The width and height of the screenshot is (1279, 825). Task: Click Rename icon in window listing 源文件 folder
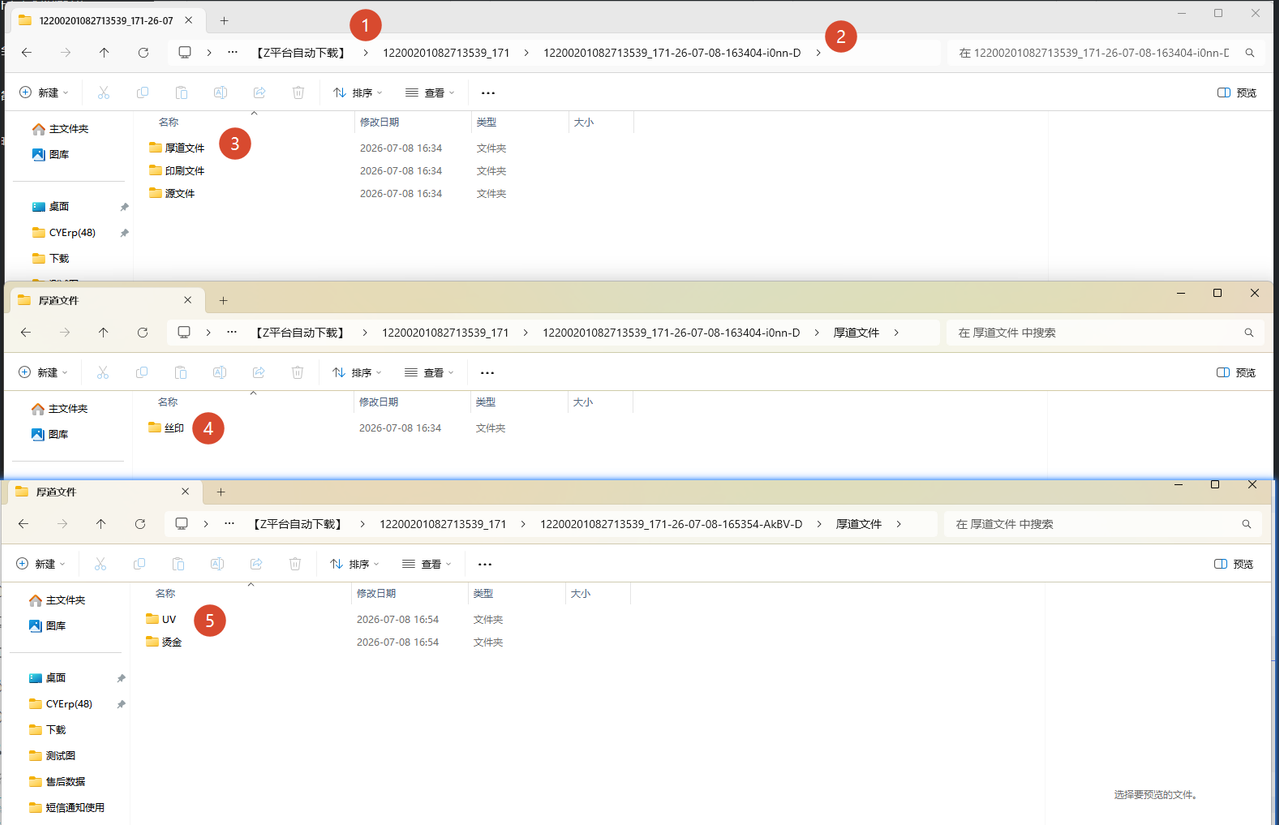pyautogui.click(x=220, y=92)
